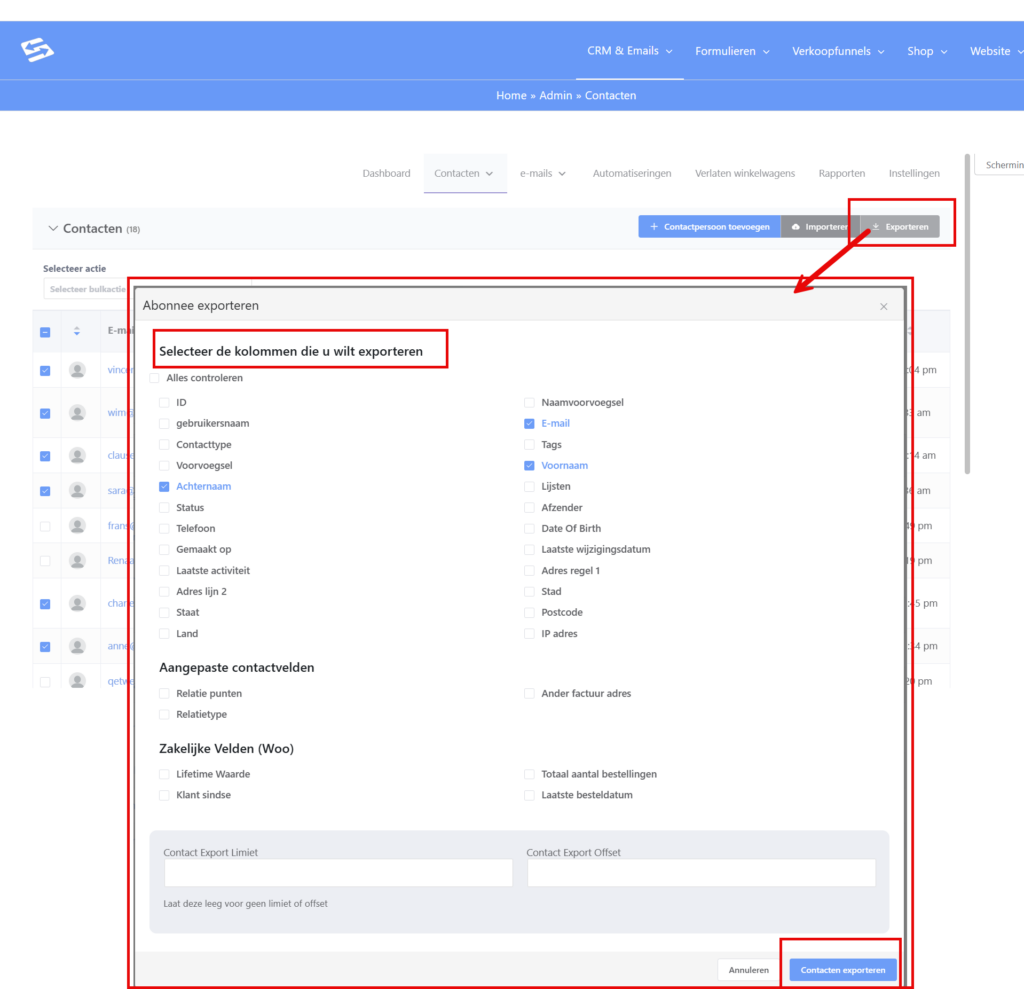This screenshot has width=1024, height=989.
Task: Click the Contacten exporteren button
Action: 842,970
